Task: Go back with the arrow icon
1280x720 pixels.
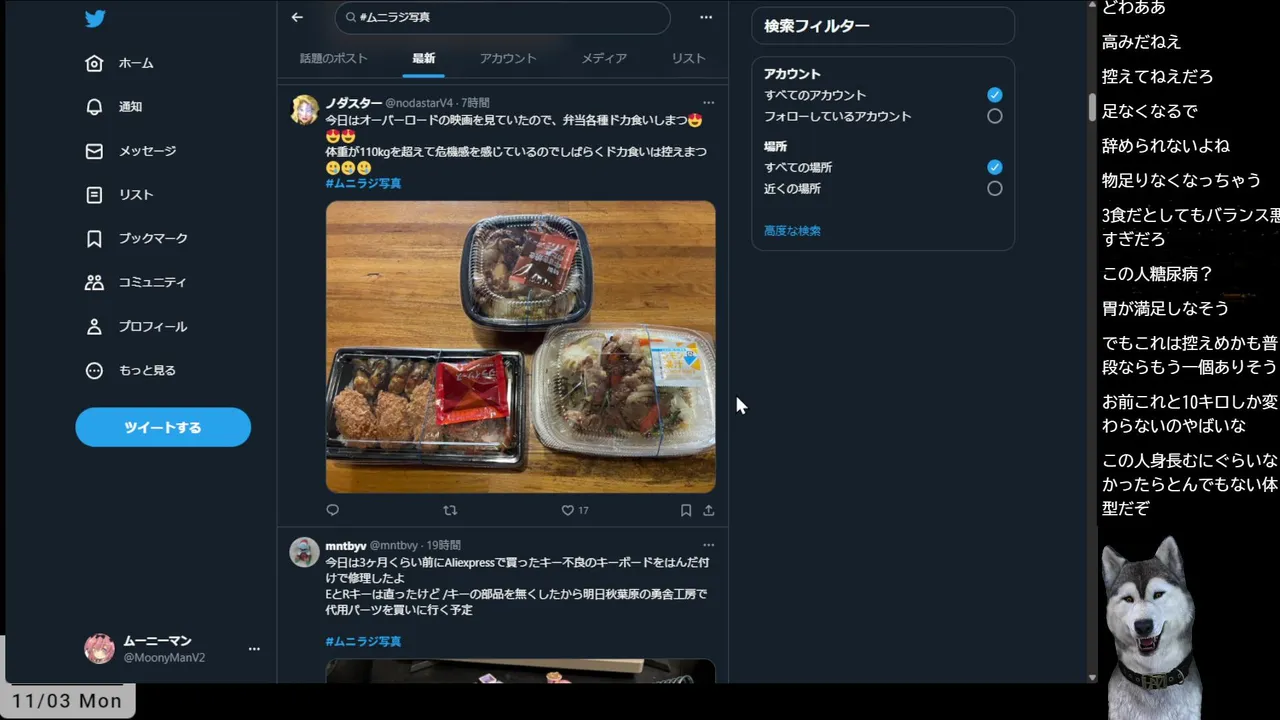Action: pyautogui.click(x=297, y=17)
